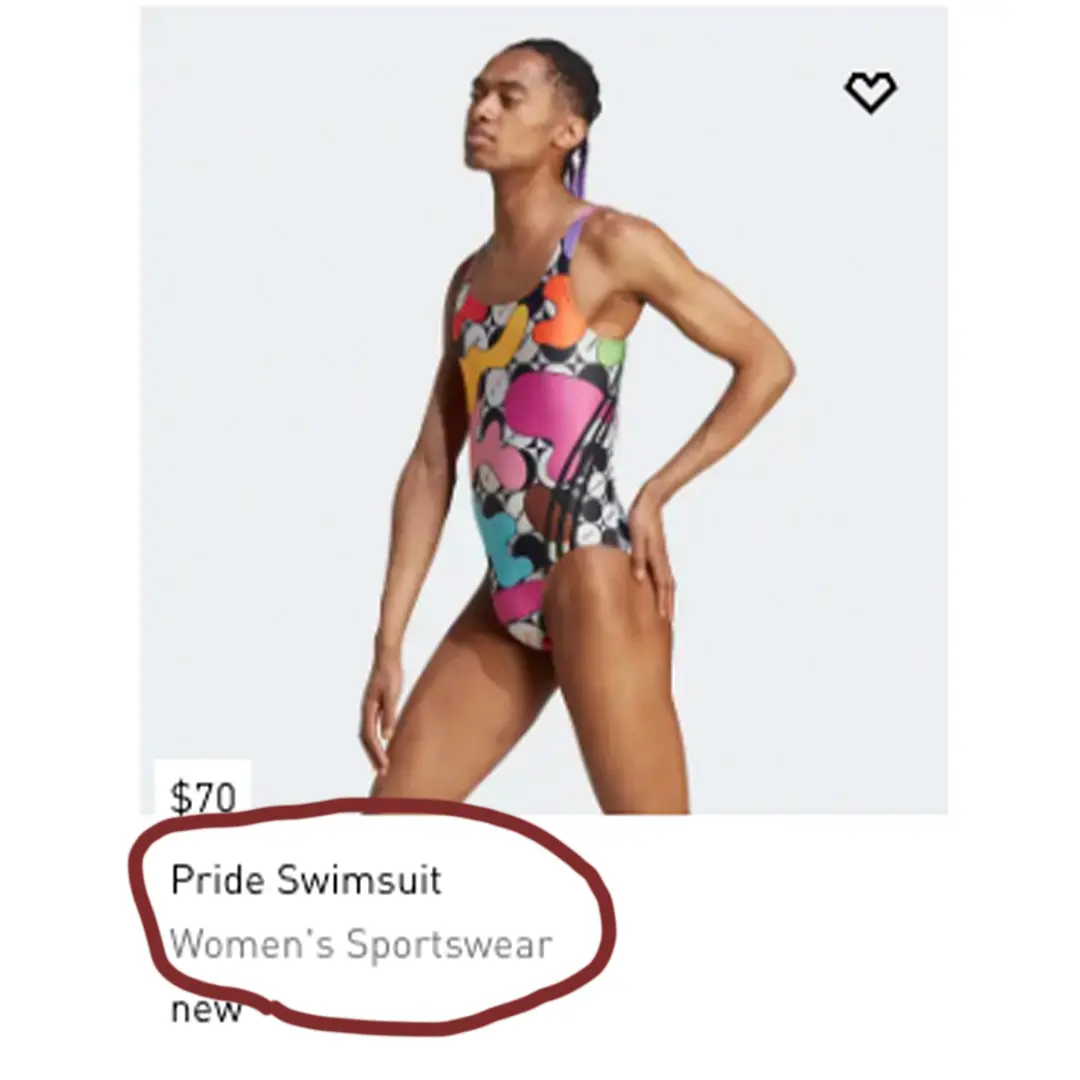Select the Women's Sportswear category text
Image resolution: width=1080 pixels, height=1080 pixels.
(x=361, y=944)
